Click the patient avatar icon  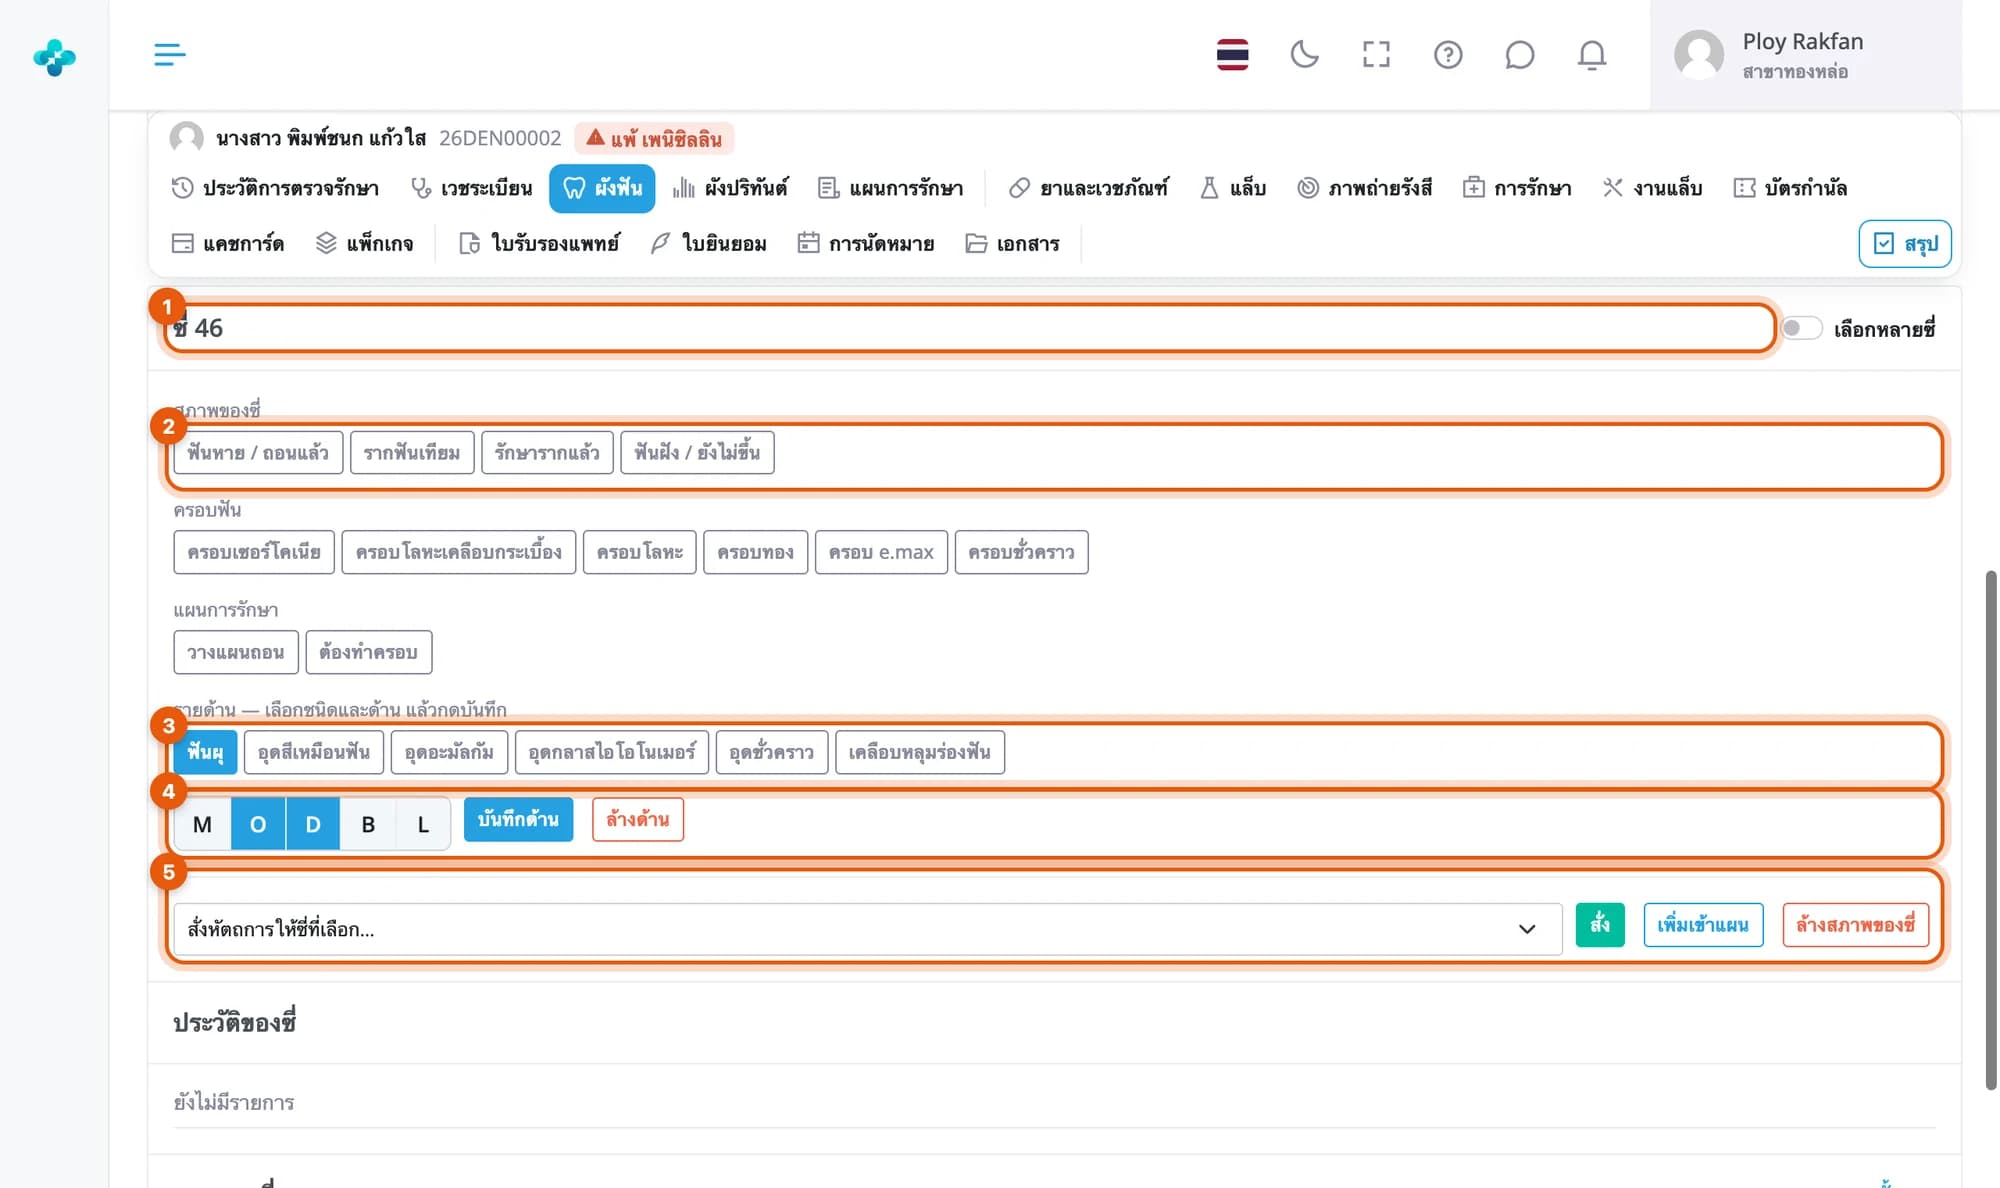pos(186,138)
